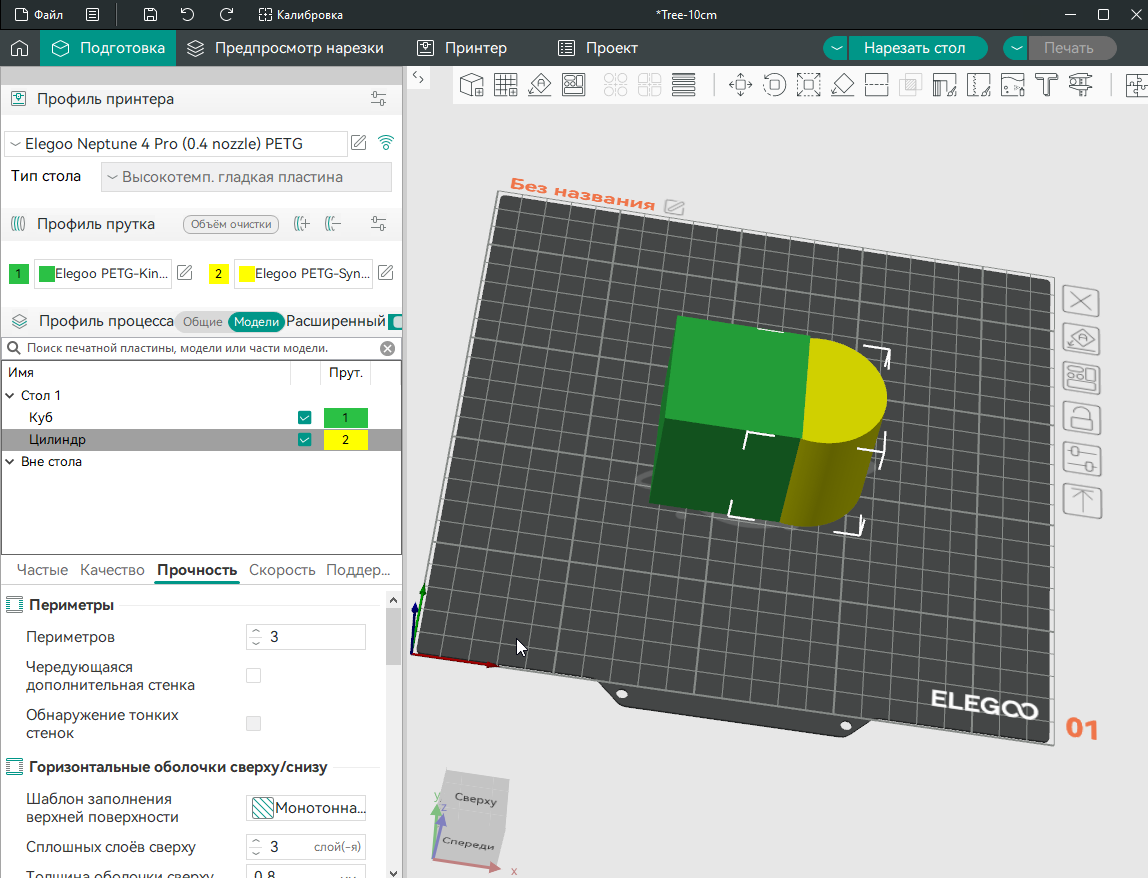Click the Undo arrow icon
Screen dimensions: 1148x878
pyautogui.click(x=187, y=15)
